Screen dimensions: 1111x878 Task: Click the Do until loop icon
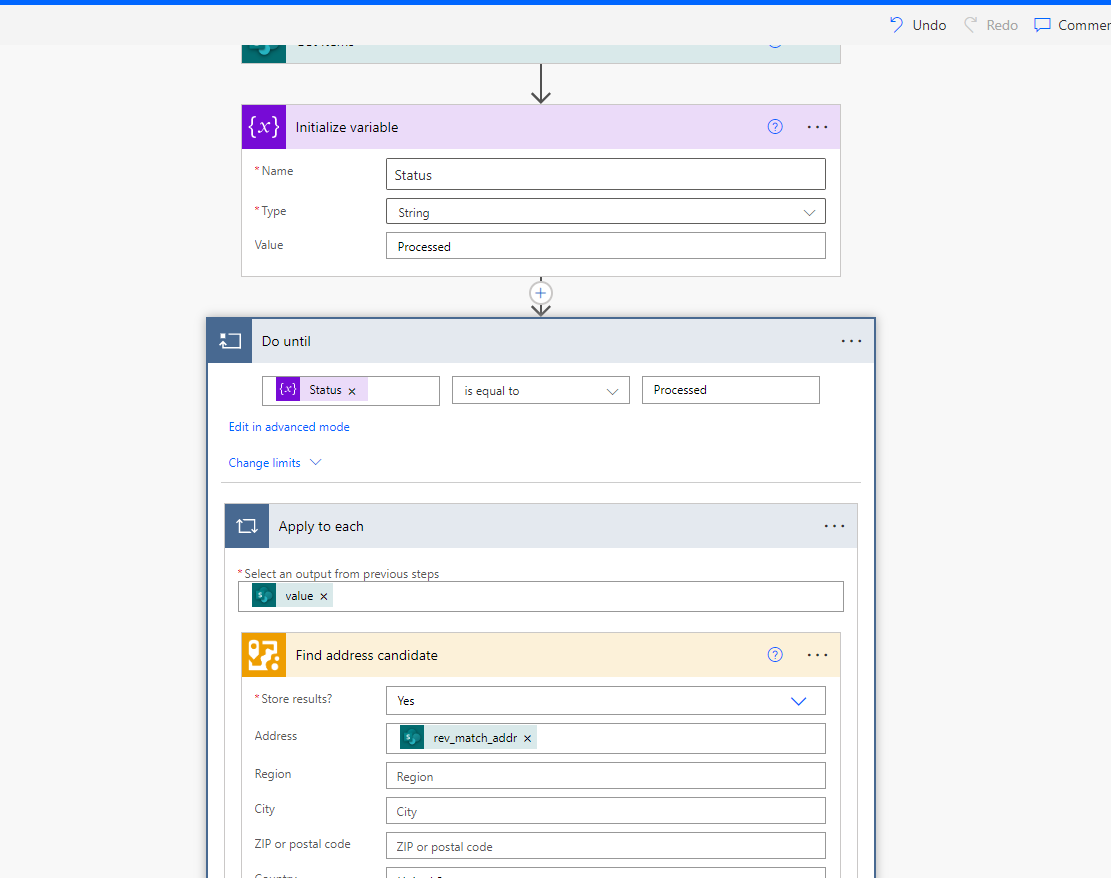(x=229, y=340)
